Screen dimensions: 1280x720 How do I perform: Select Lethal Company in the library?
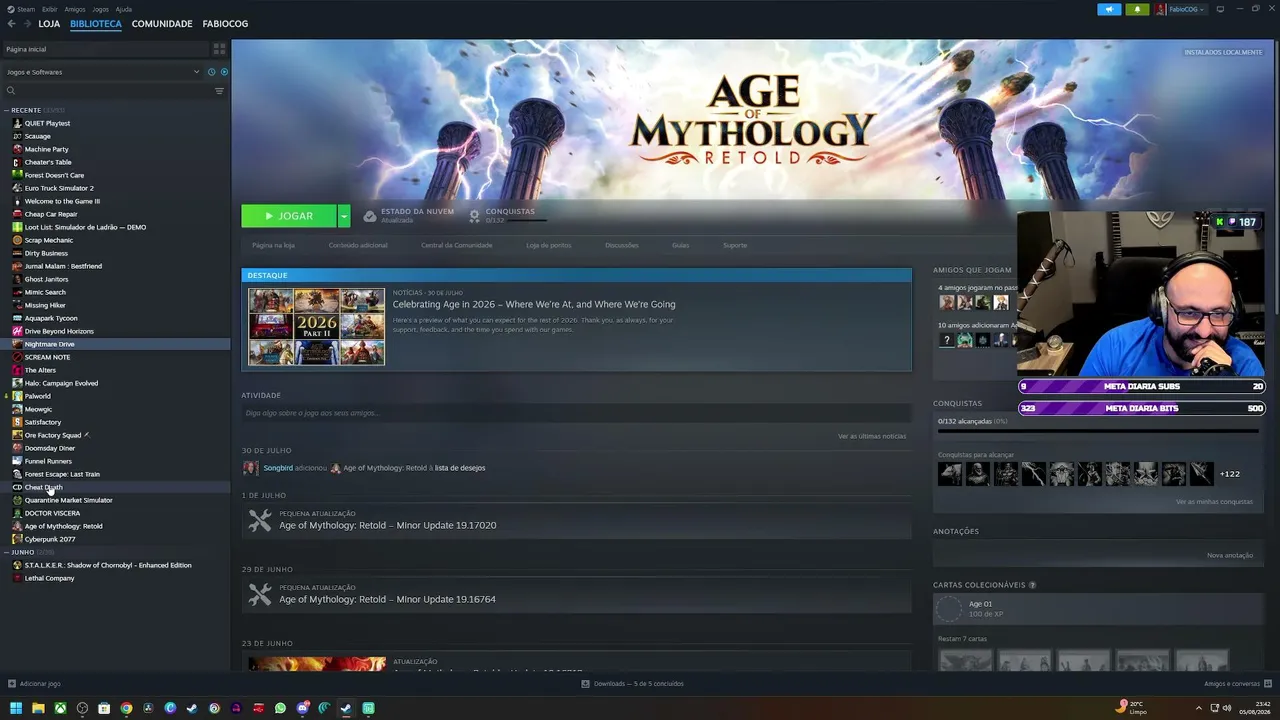(49, 578)
